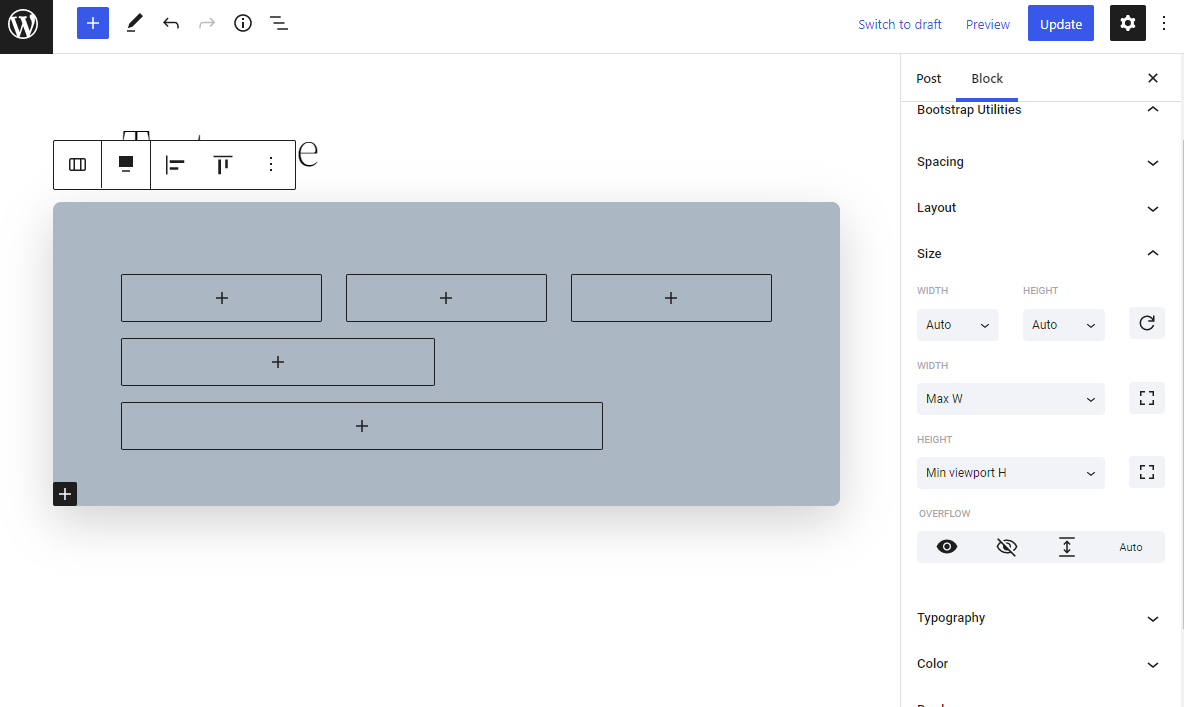The image size is (1184, 707).
Task: Set overflow to Auto
Action: click(1130, 547)
